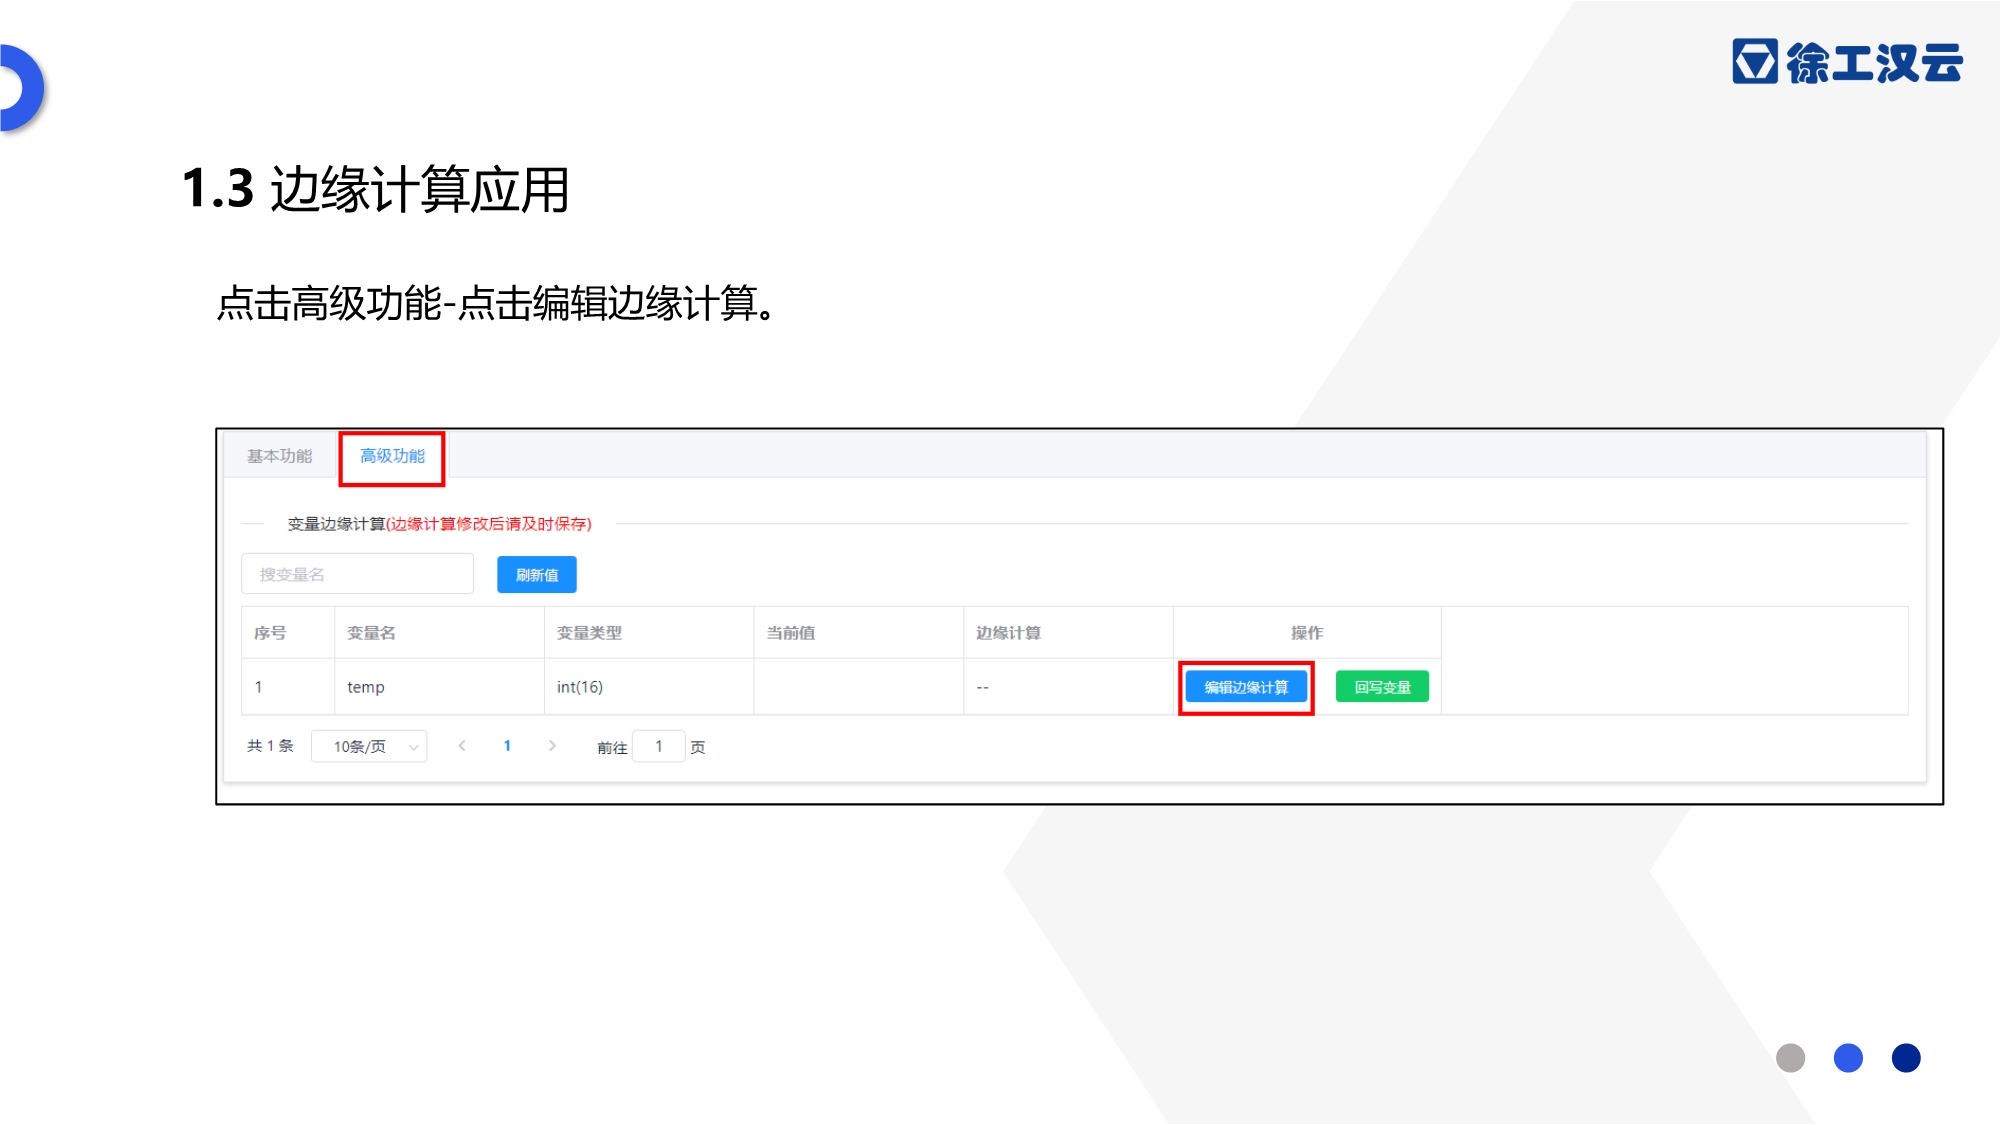
Task: Select the 高级功能 tab
Action: tap(392, 456)
